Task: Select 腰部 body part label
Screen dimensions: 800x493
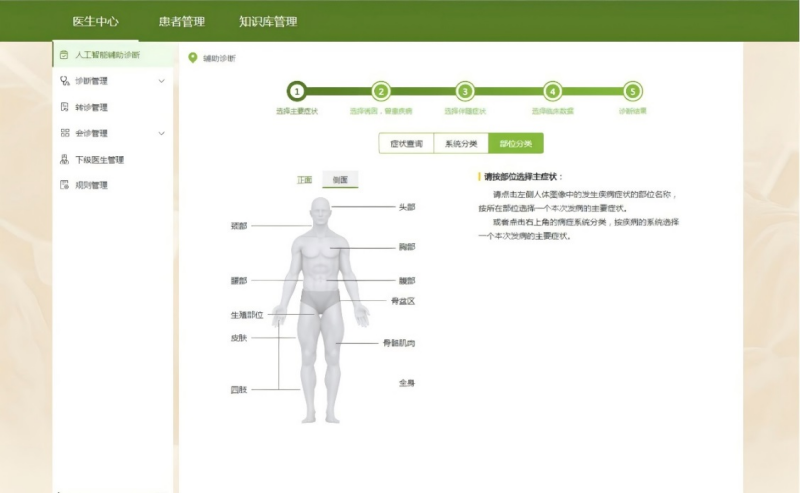Action: [239, 281]
